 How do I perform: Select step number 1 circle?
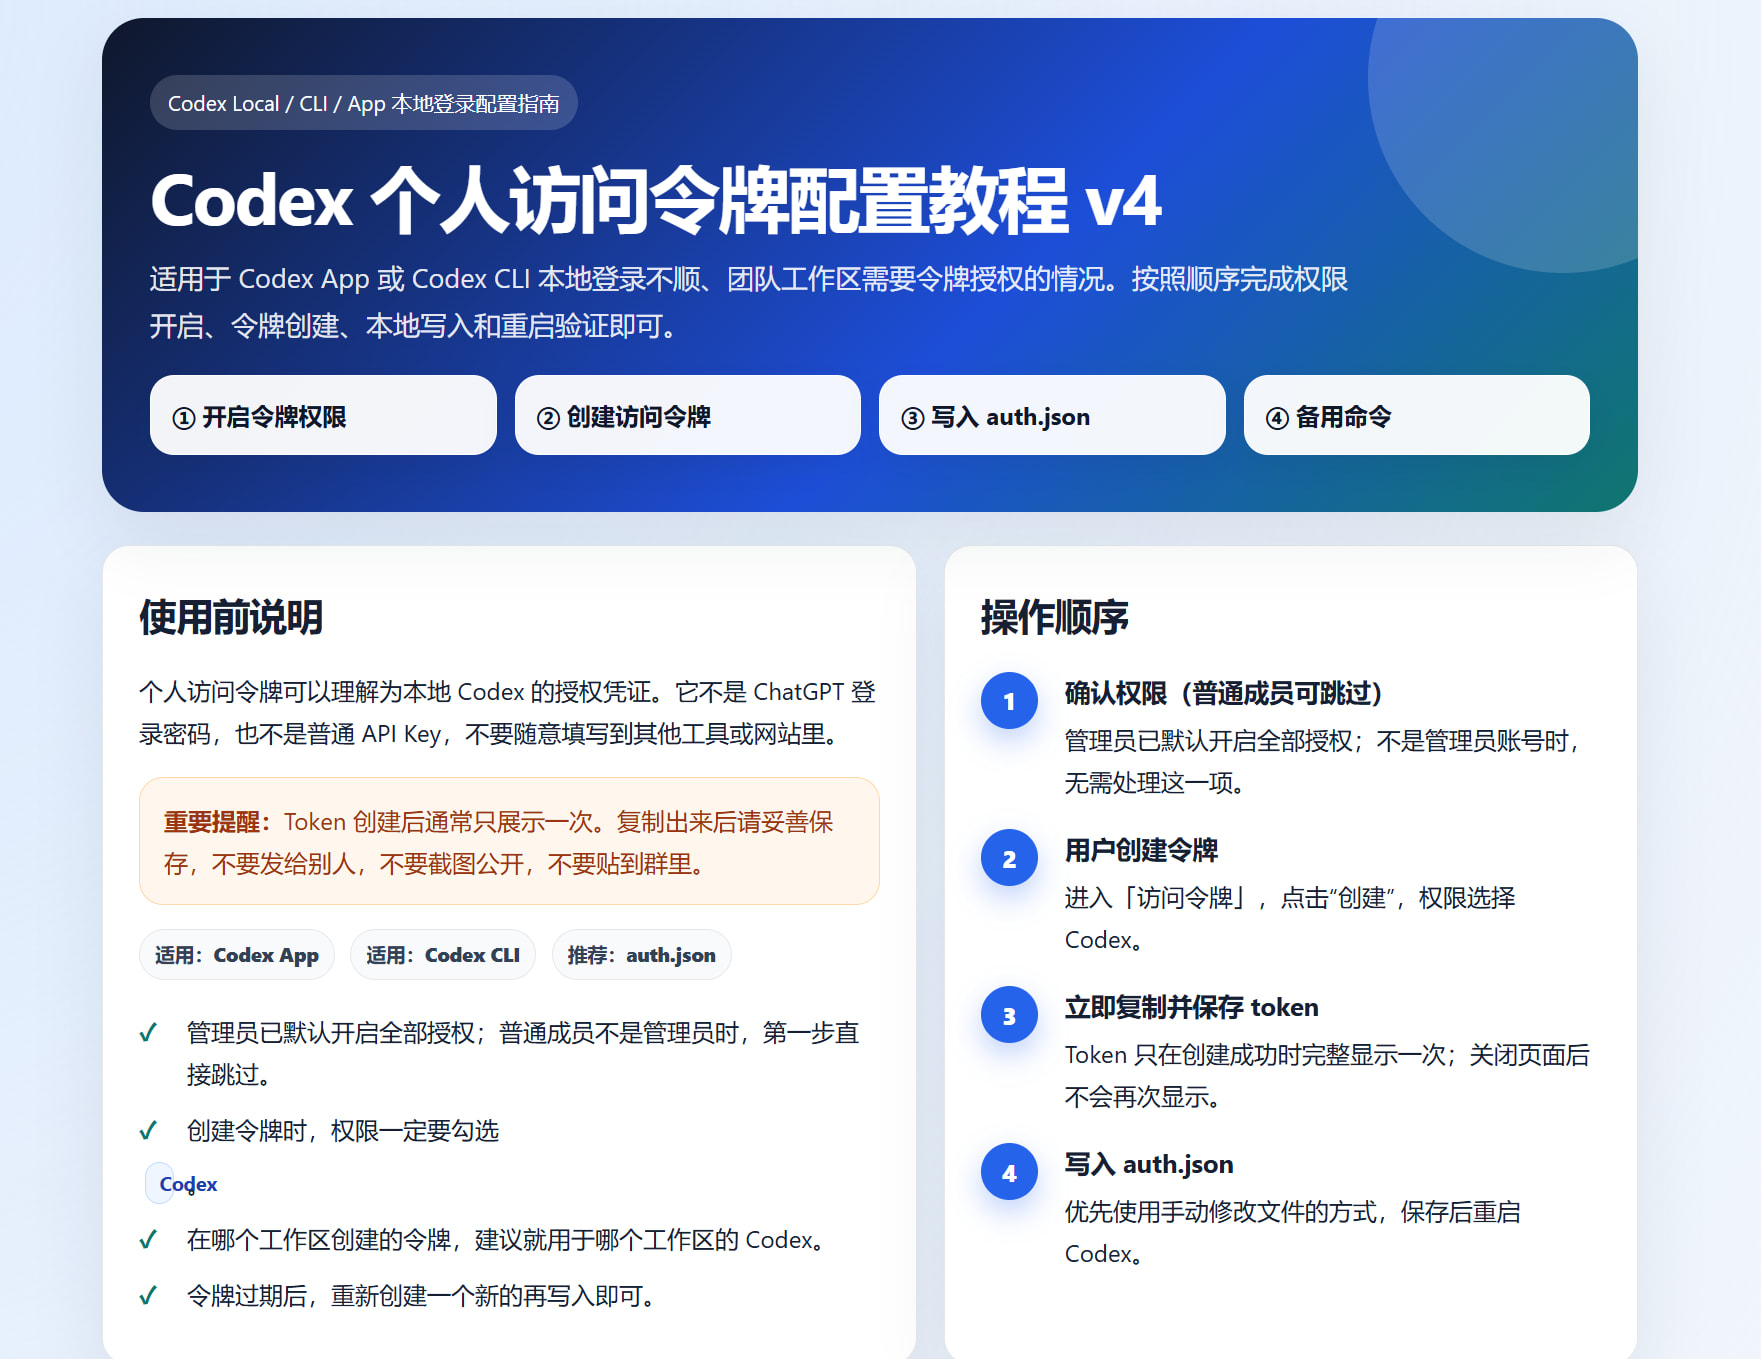coord(1009,701)
